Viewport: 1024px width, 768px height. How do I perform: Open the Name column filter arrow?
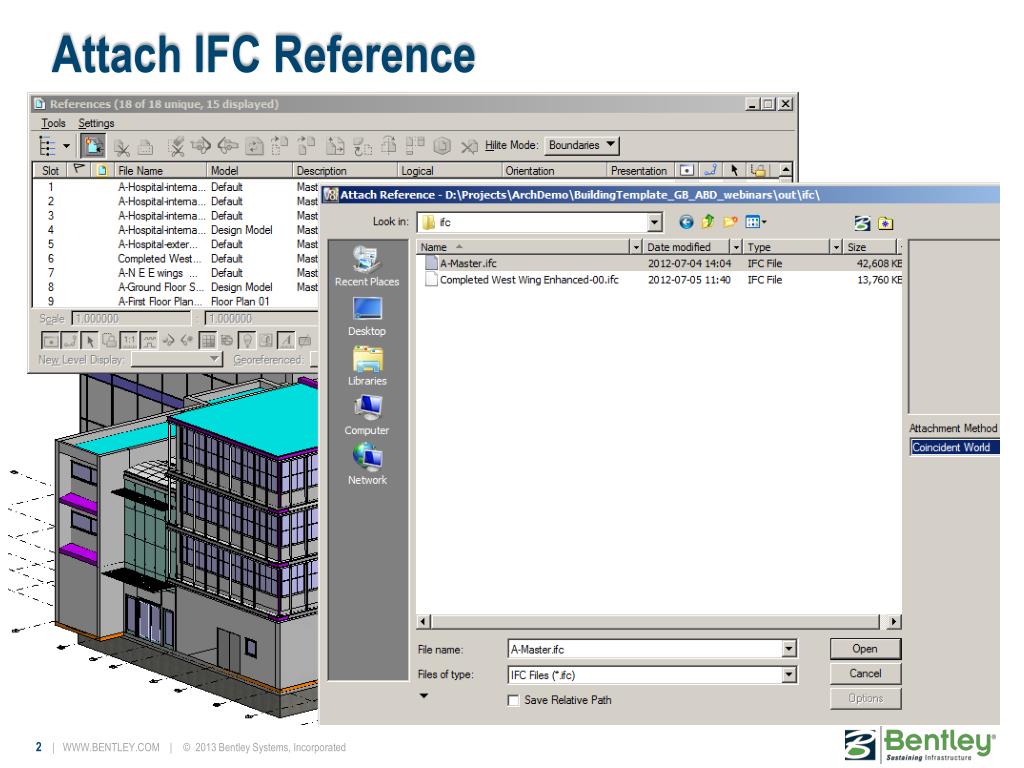635,248
